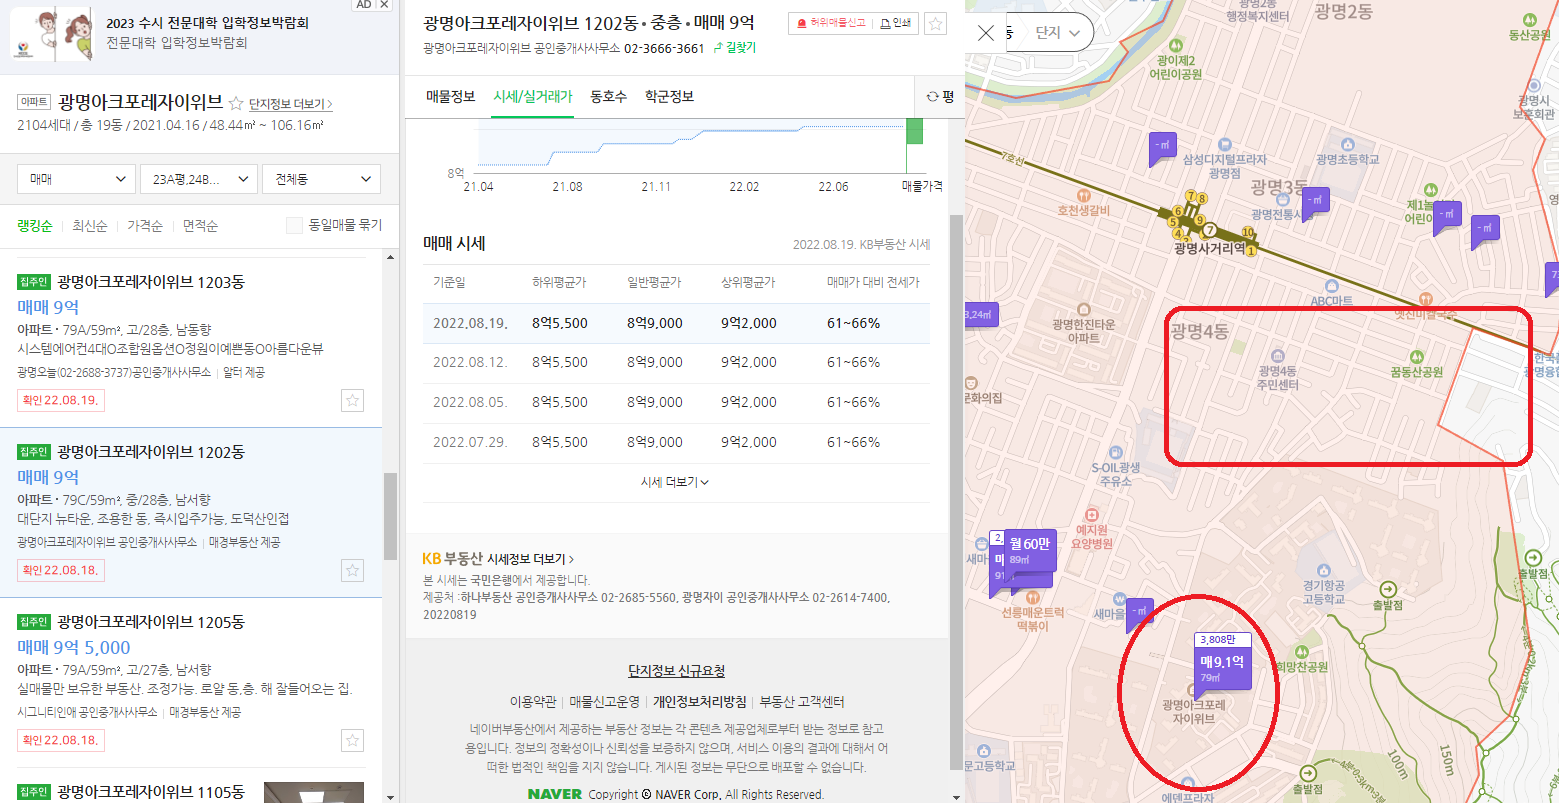Open the 매매 deal type dropdown

[x=75, y=179]
